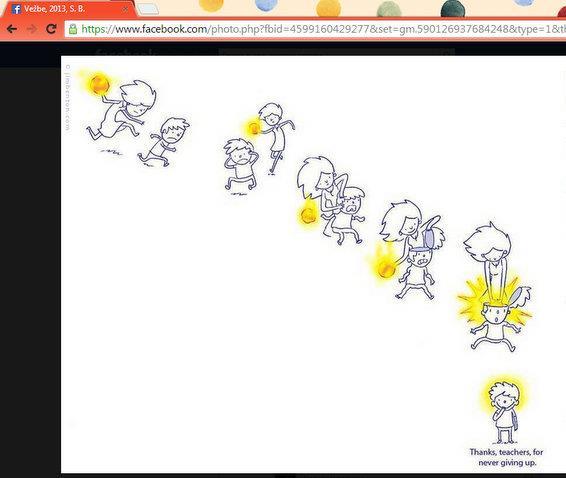Viewport: 566px width, 478px height.
Task: Click the boy covering his ears
Action: coord(240,166)
